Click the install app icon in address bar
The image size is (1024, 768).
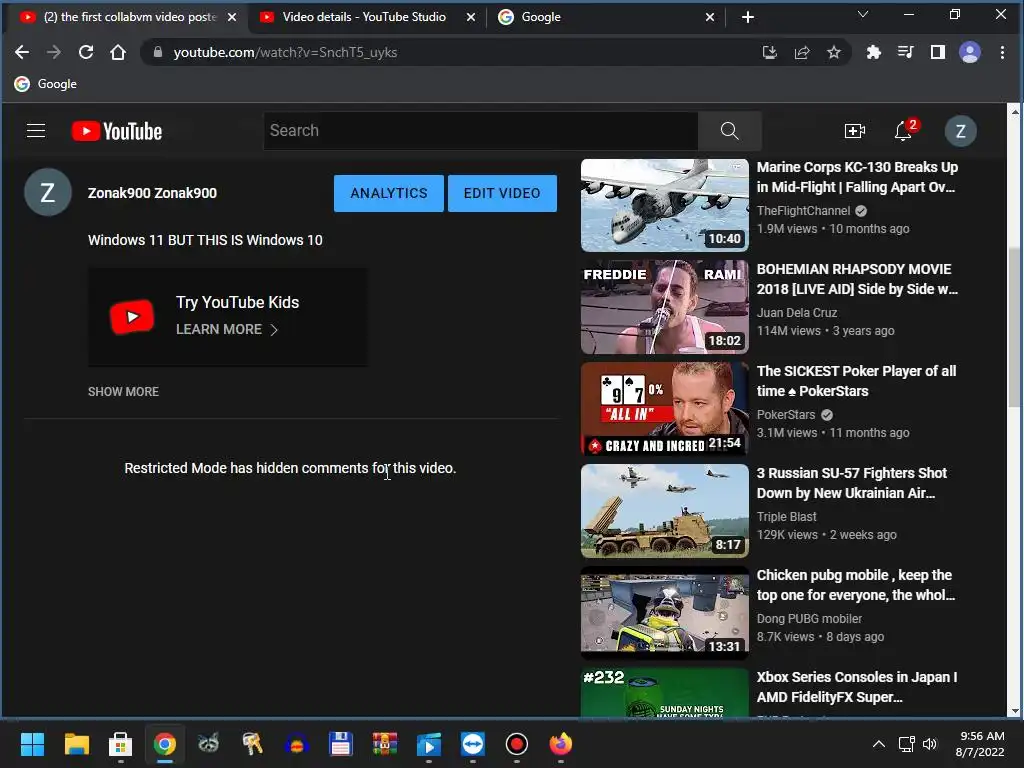tap(769, 52)
